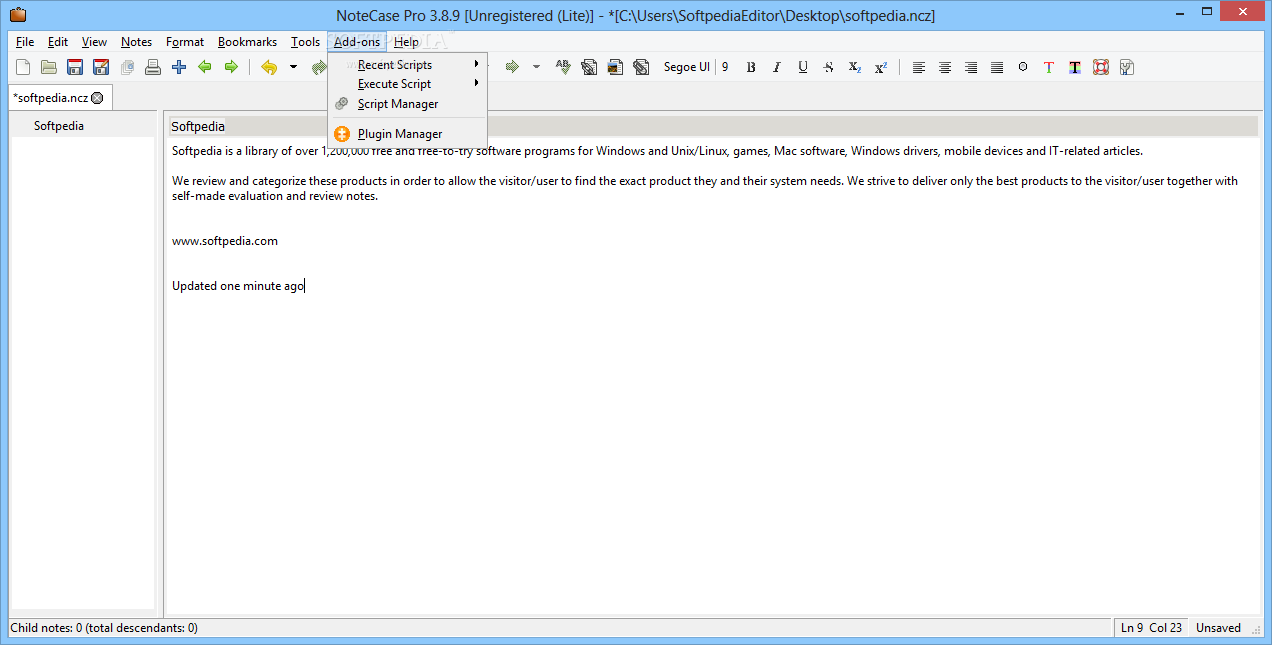Expand the Recent Scripts submenu
1272x645 pixels.
[x=407, y=65]
